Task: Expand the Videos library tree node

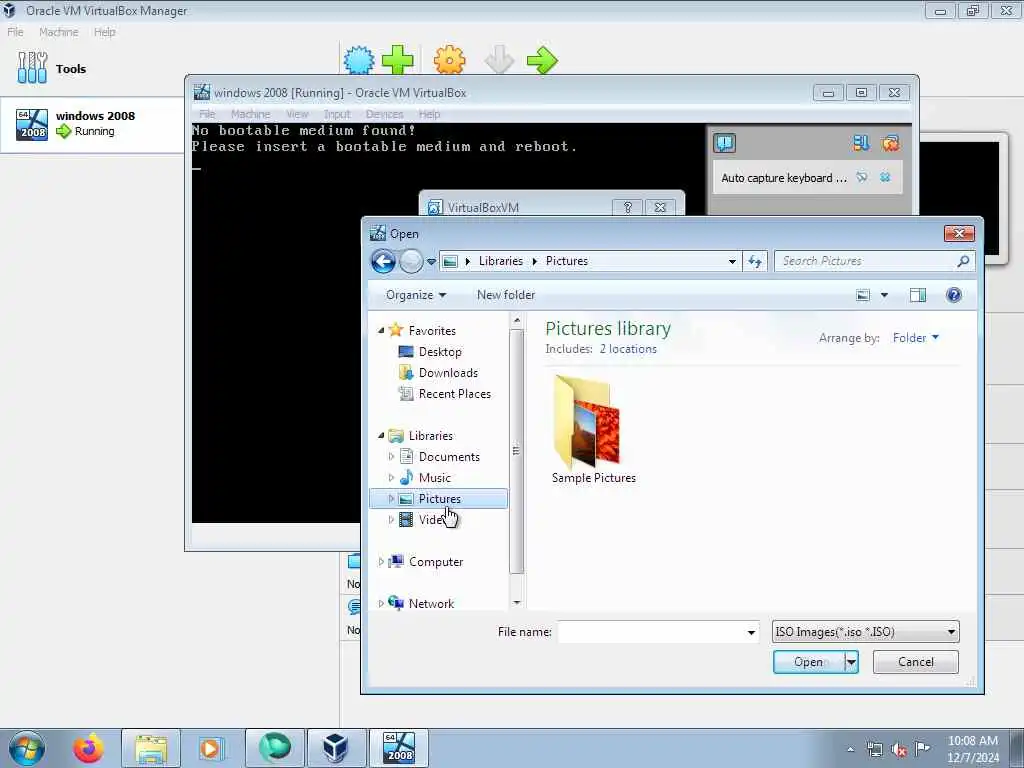Action: (391, 520)
